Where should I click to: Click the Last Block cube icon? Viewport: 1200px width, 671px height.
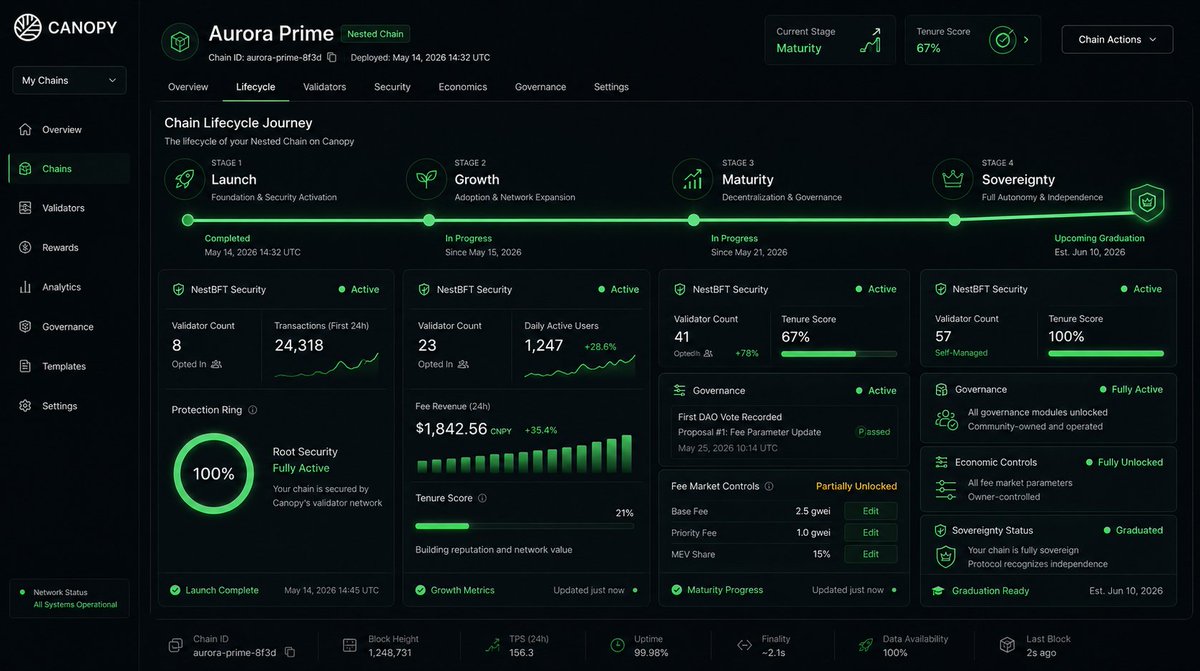click(x=1008, y=646)
